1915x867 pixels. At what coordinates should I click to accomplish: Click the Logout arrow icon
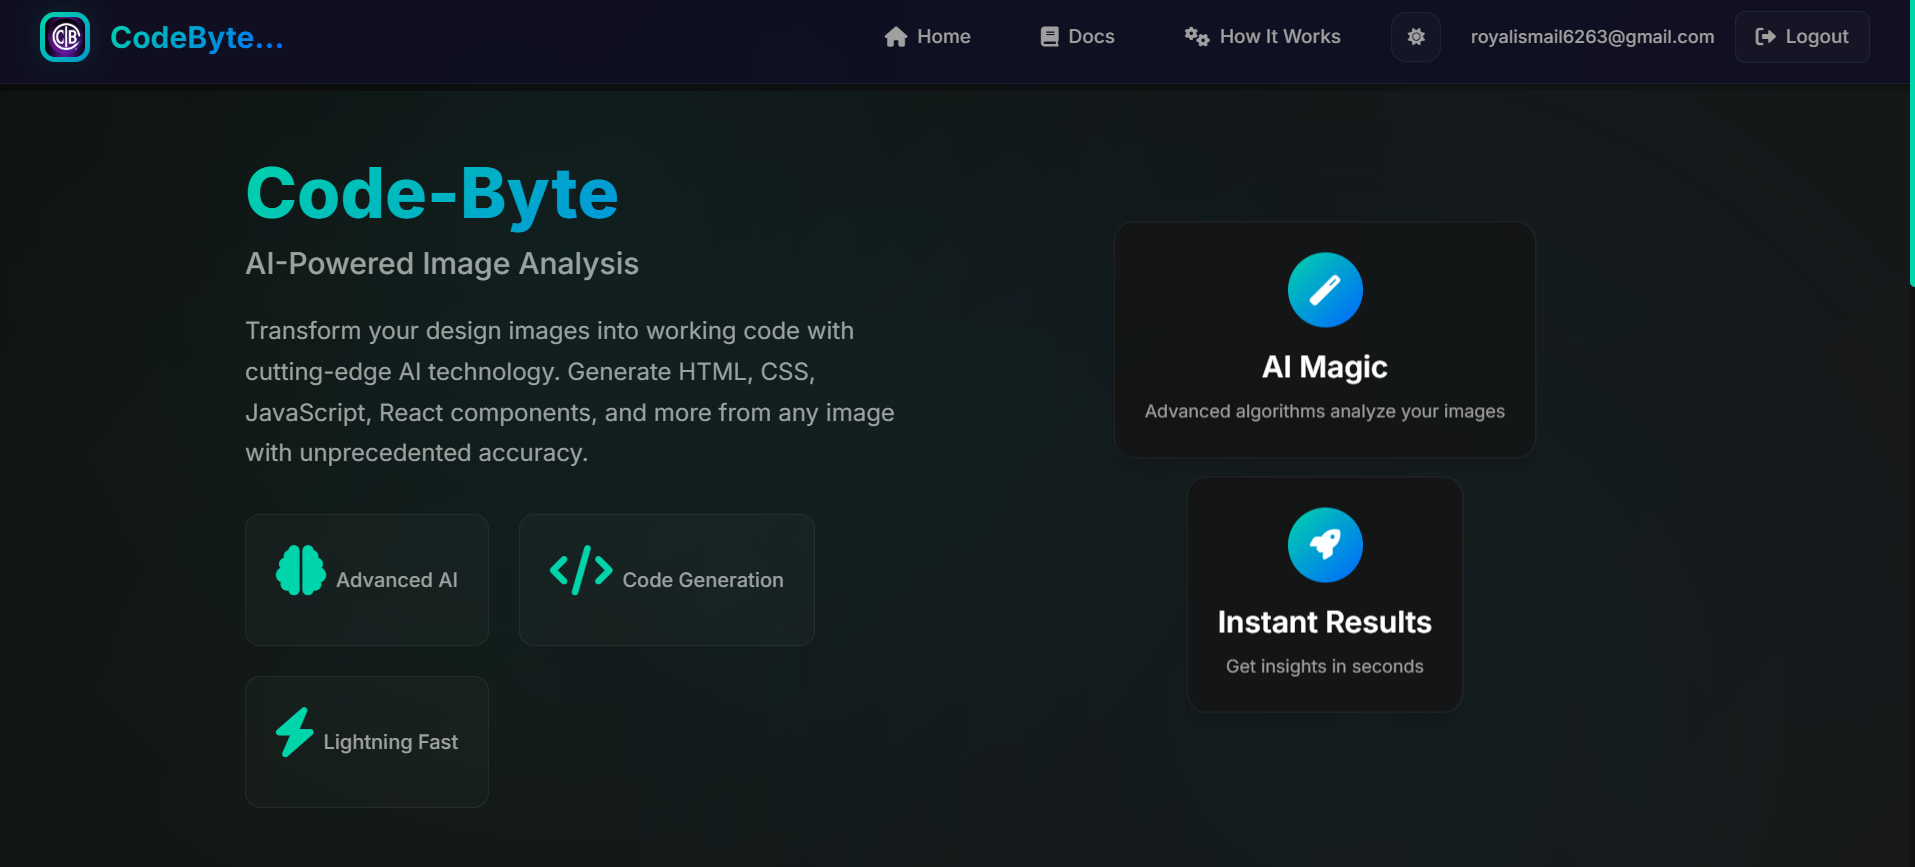[1765, 37]
